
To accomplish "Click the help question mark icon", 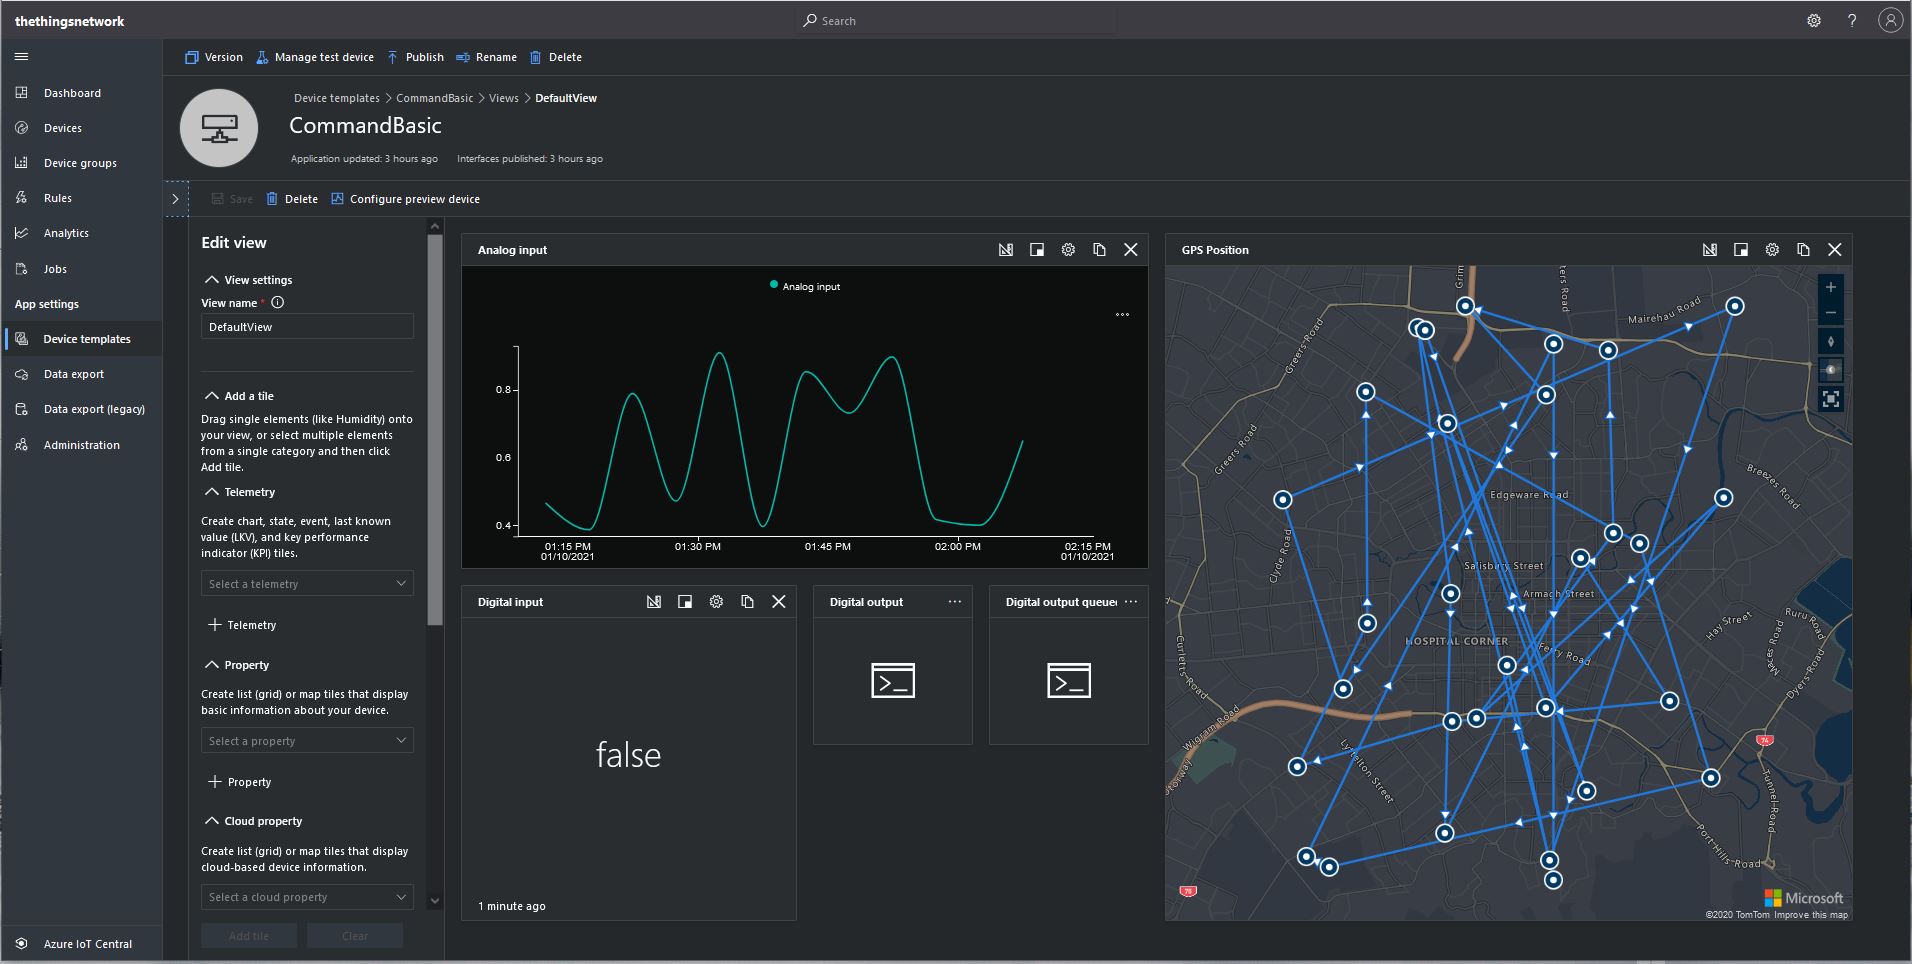I will click(x=1851, y=21).
